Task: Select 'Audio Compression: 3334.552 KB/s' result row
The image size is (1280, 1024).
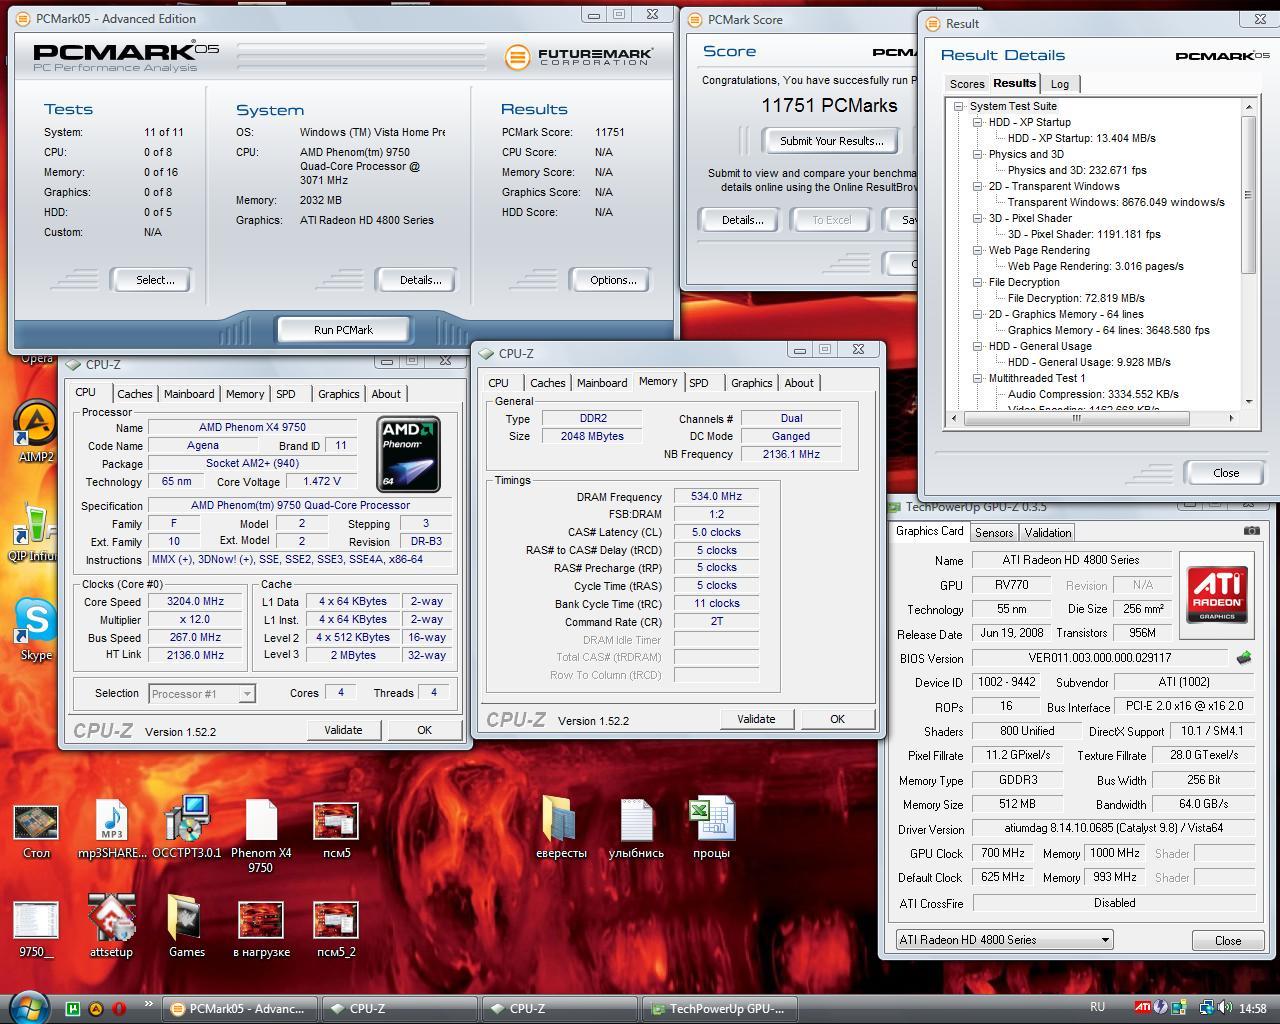Action: 1093,394
